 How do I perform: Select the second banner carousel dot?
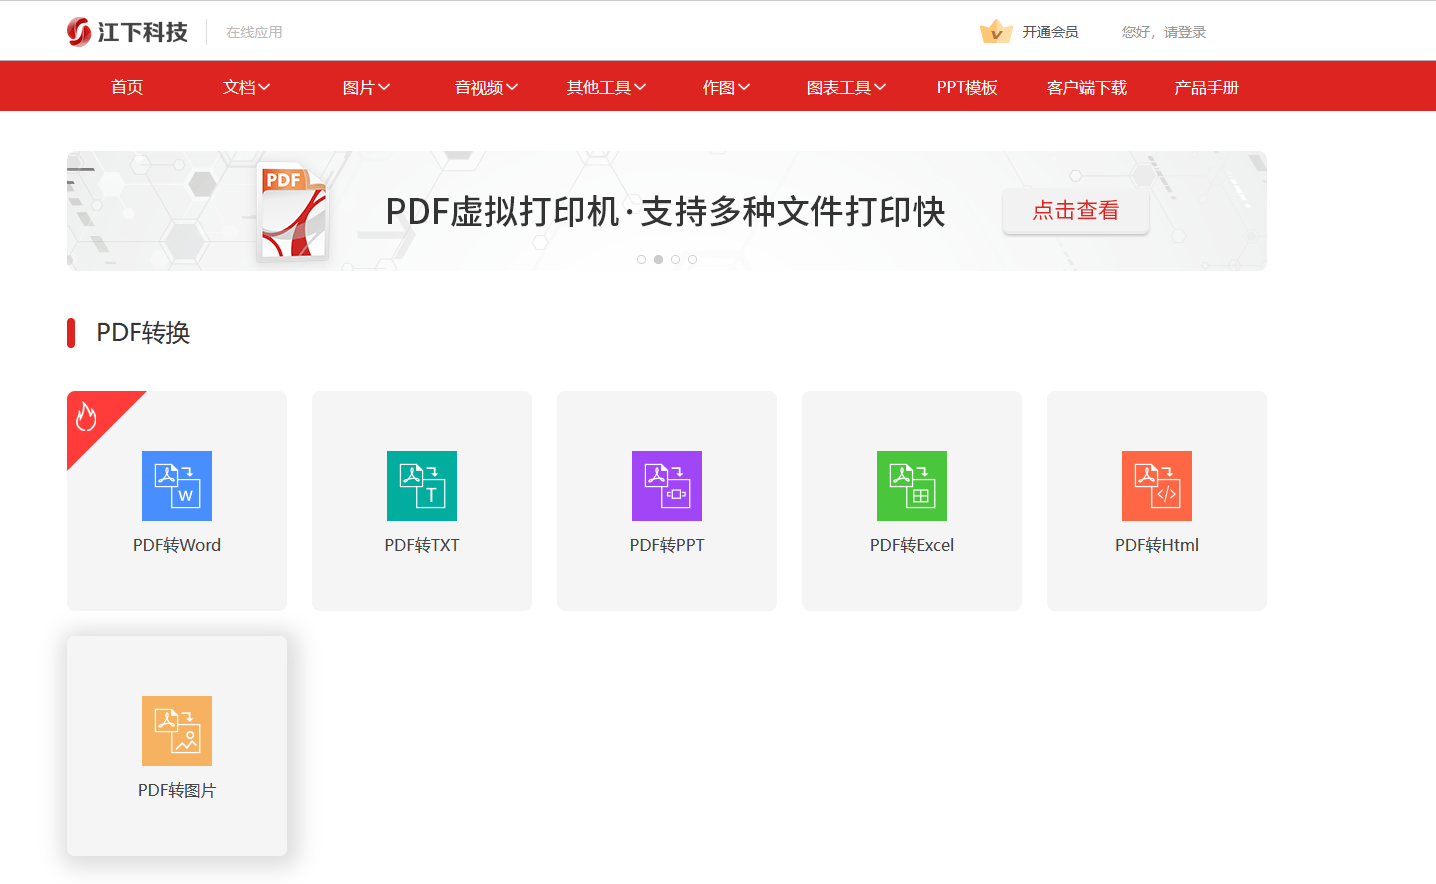pyautogui.click(x=658, y=259)
